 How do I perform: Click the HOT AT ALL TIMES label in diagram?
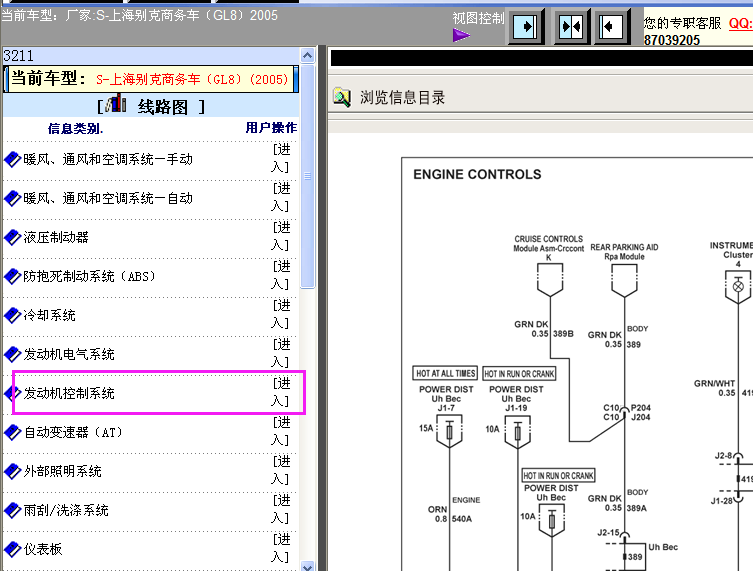[445, 373]
